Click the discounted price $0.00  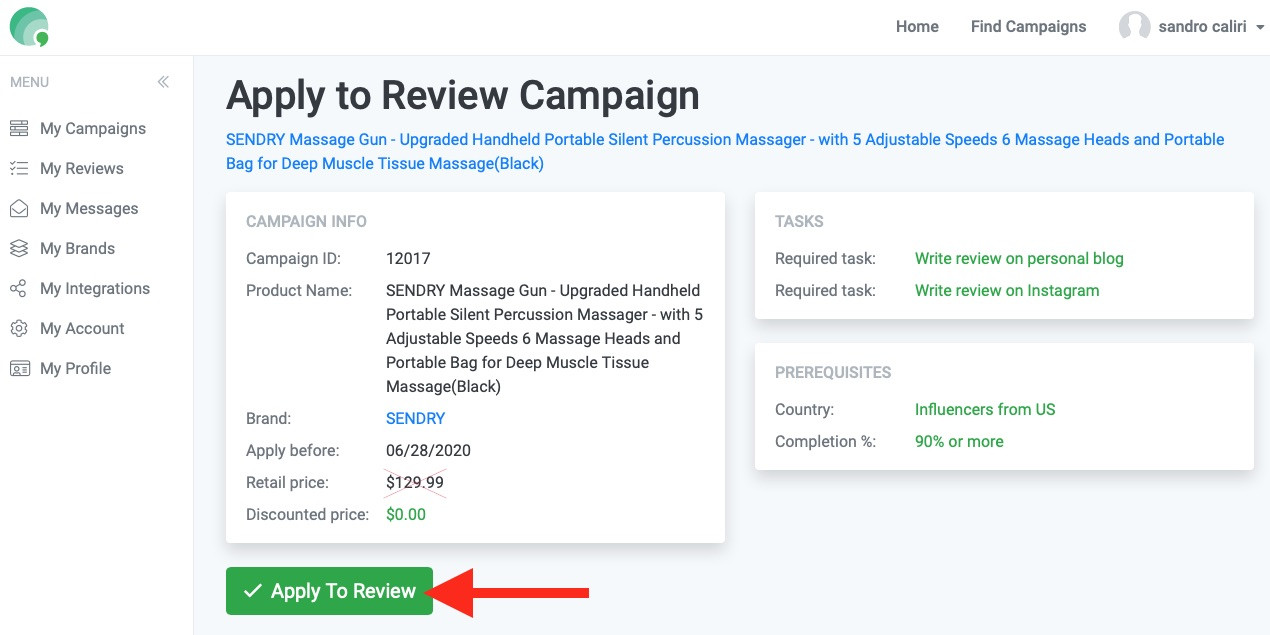click(x=406, y=514)
